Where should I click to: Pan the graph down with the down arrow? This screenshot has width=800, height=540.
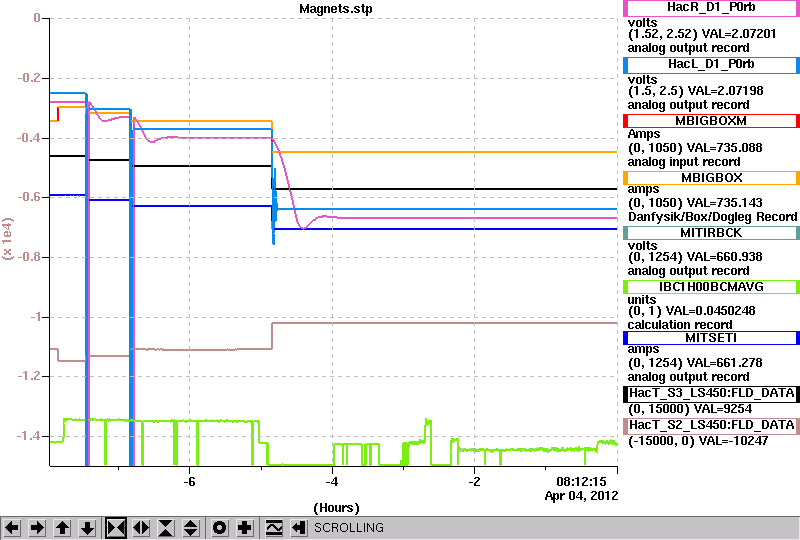point(88,528)
